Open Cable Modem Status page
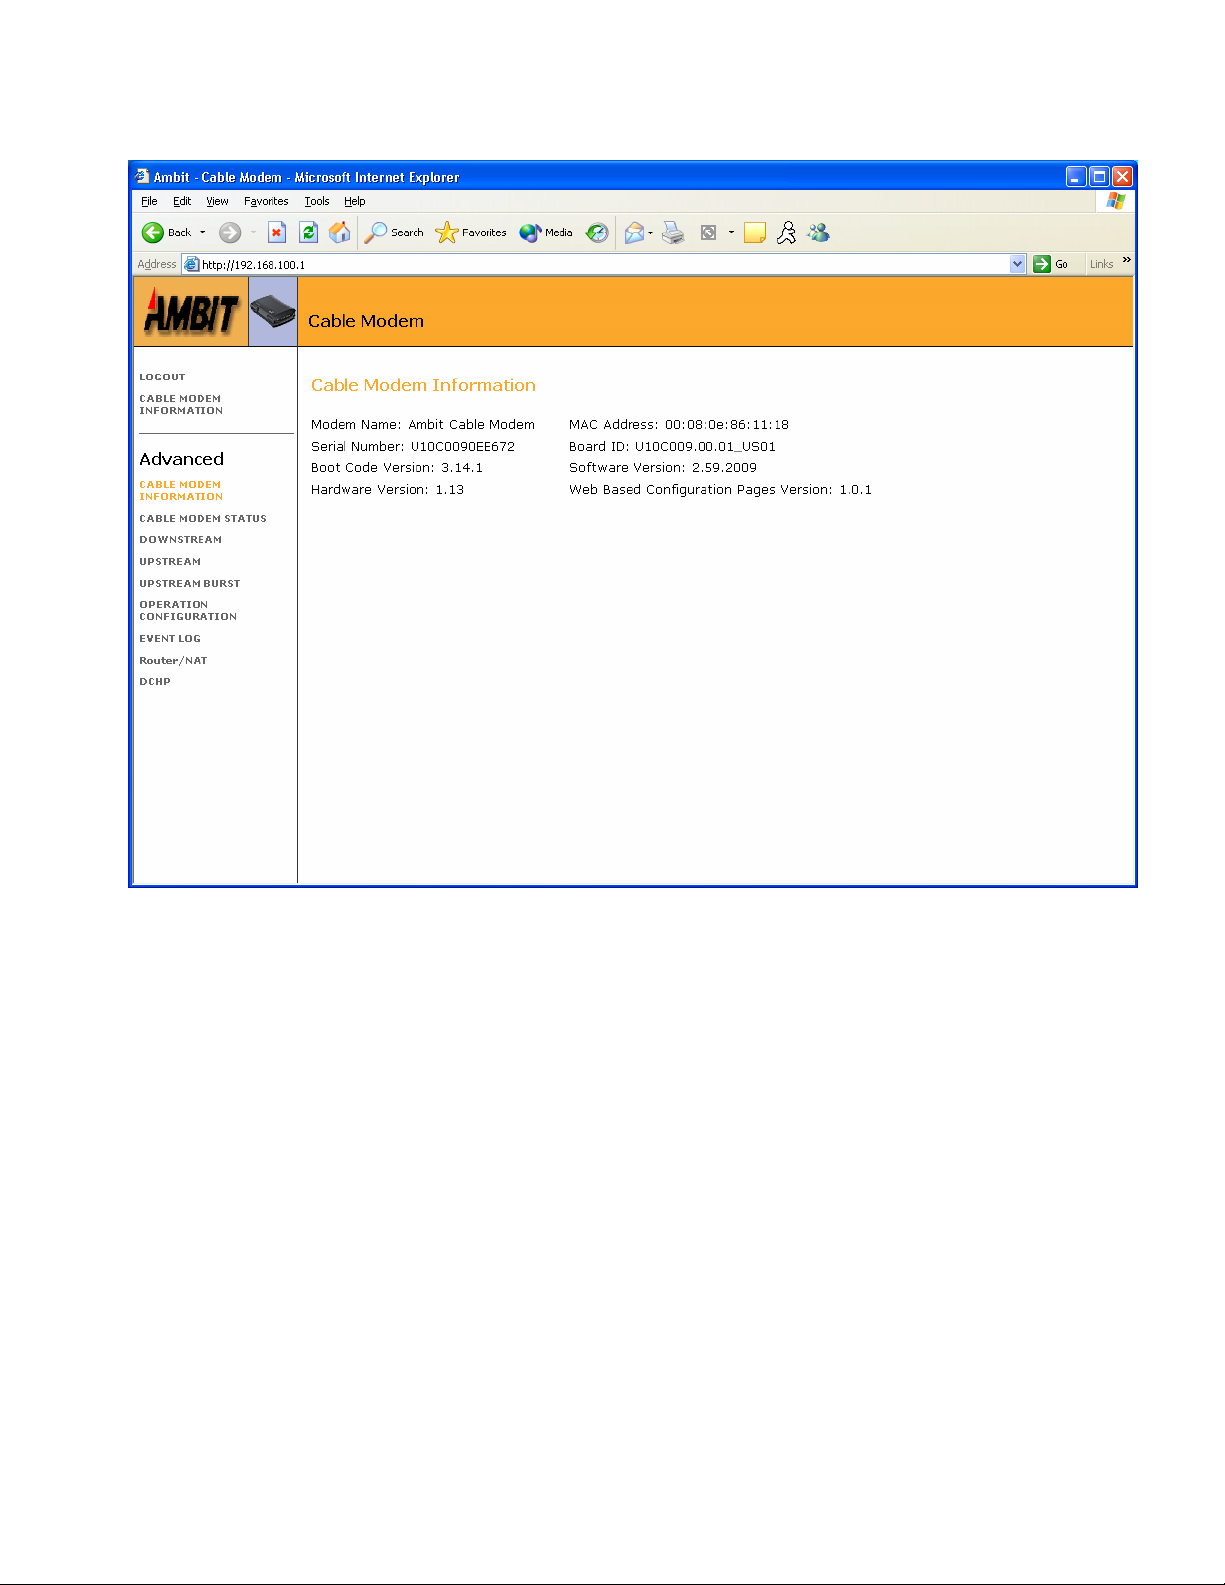 (203, 518)
